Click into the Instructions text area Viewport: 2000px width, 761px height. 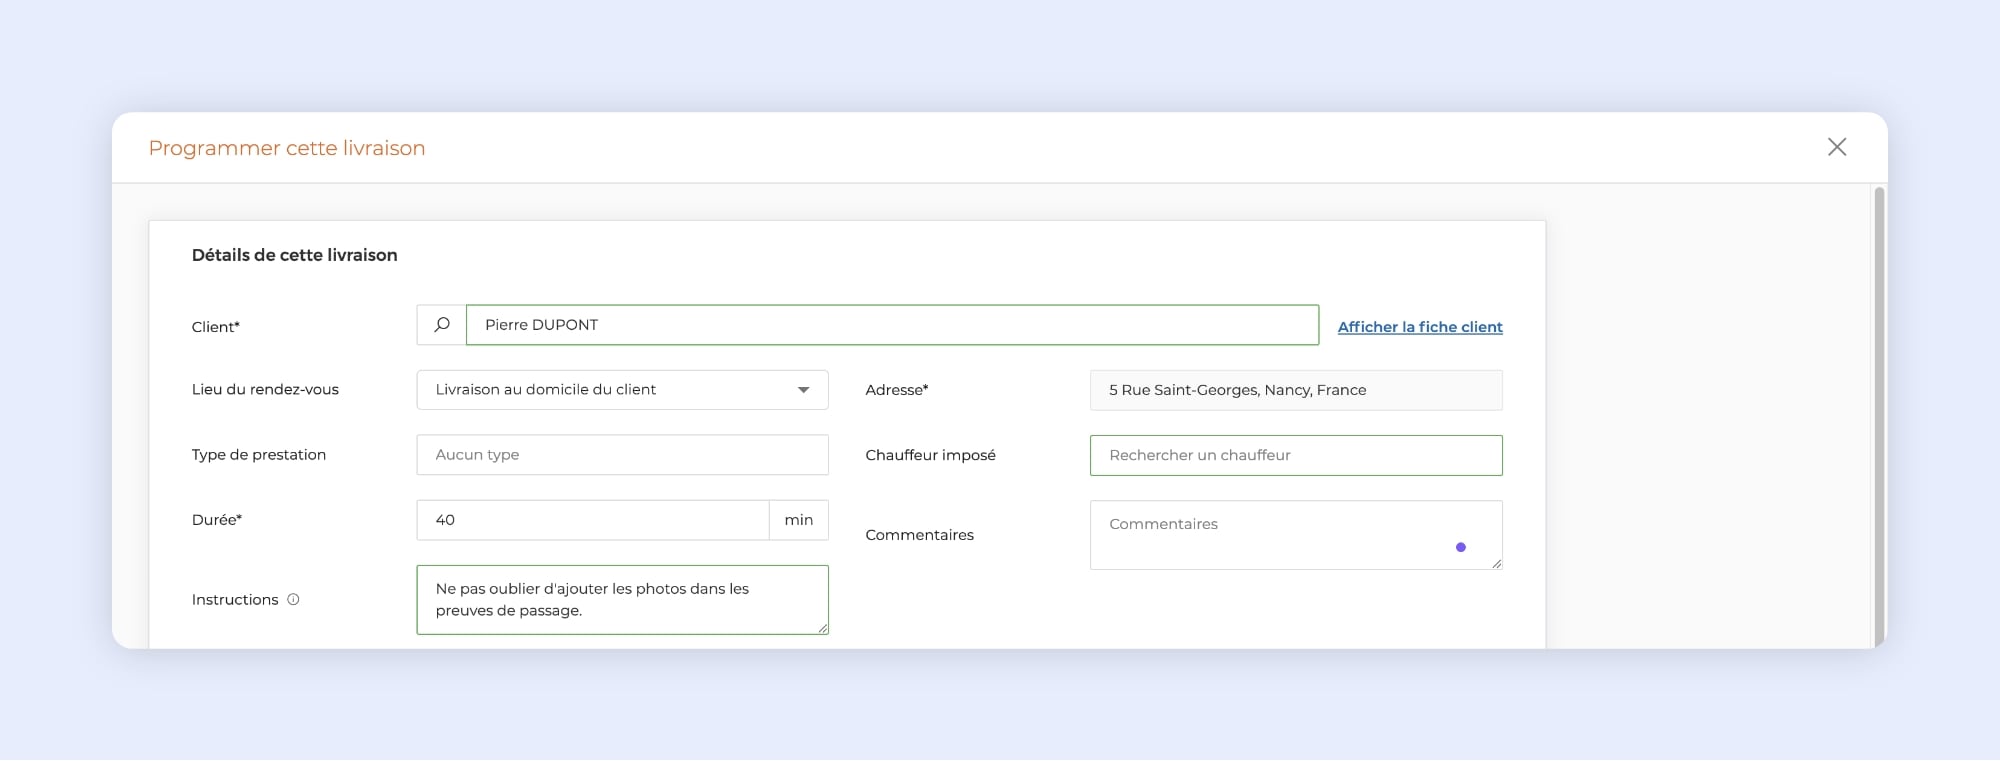click(x=620, y=600)
